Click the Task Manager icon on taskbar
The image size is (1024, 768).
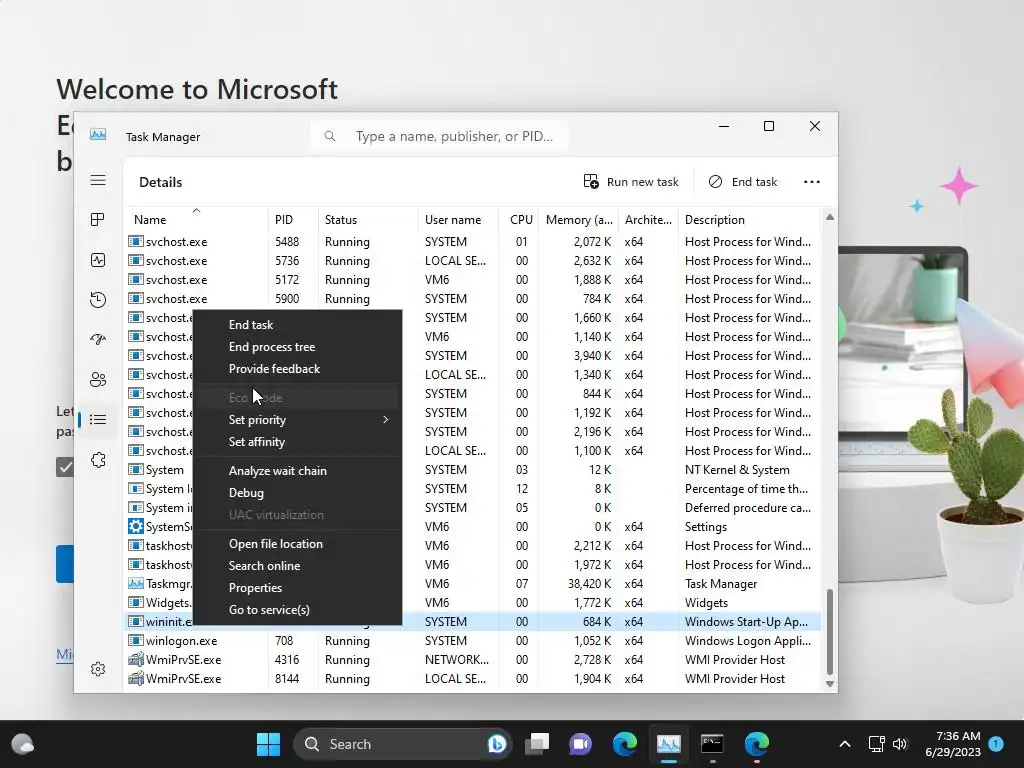click(x=669, y=744)
